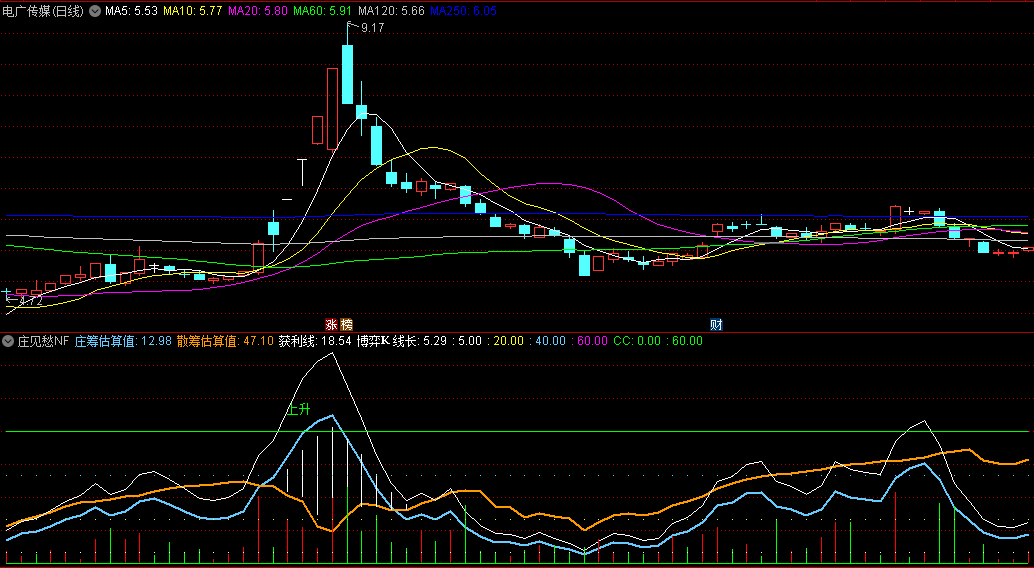Click the 9.17 high price flag

[x=372, y=27]
